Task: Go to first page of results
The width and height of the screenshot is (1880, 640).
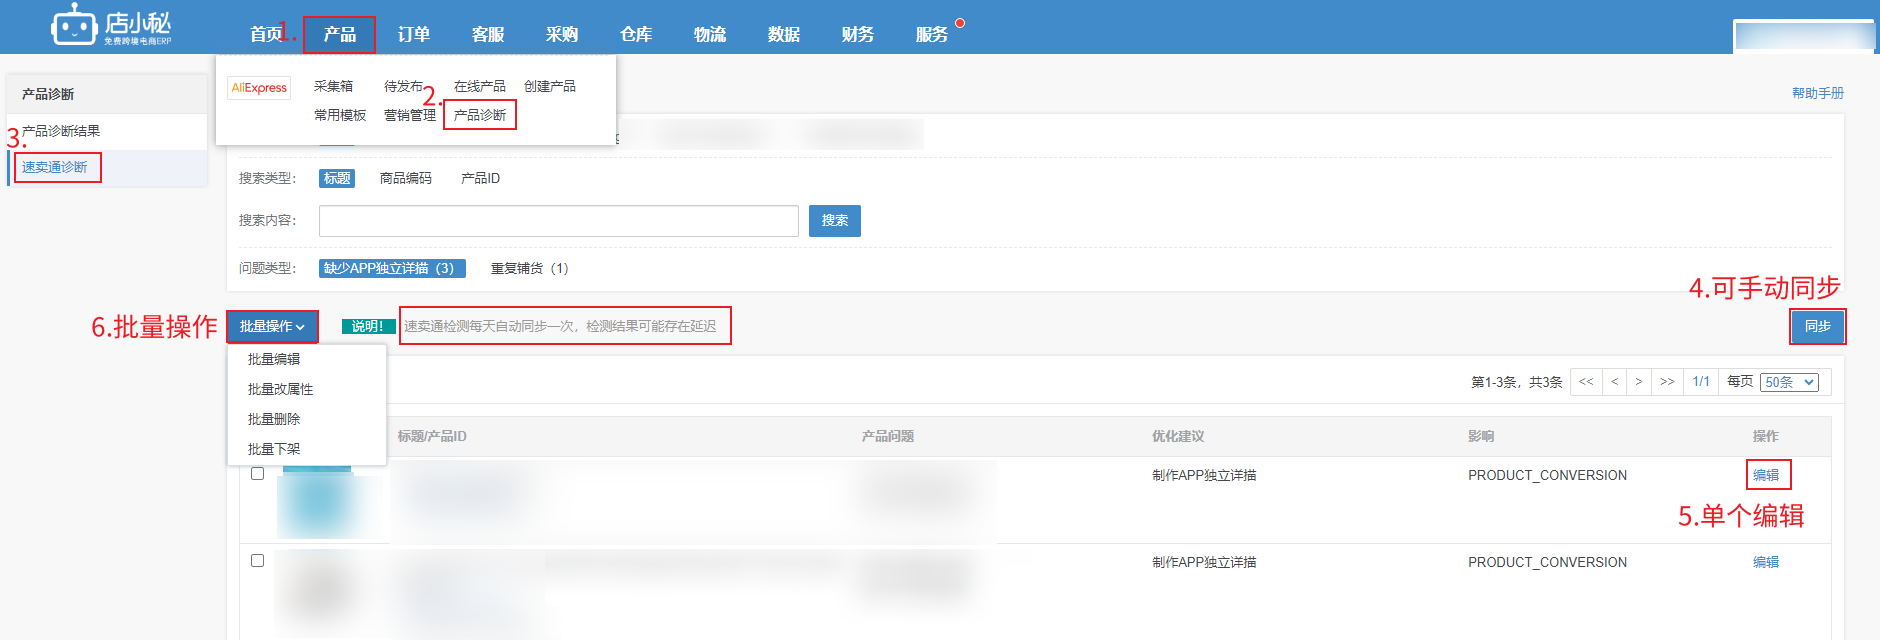Action: (1586, 382)
